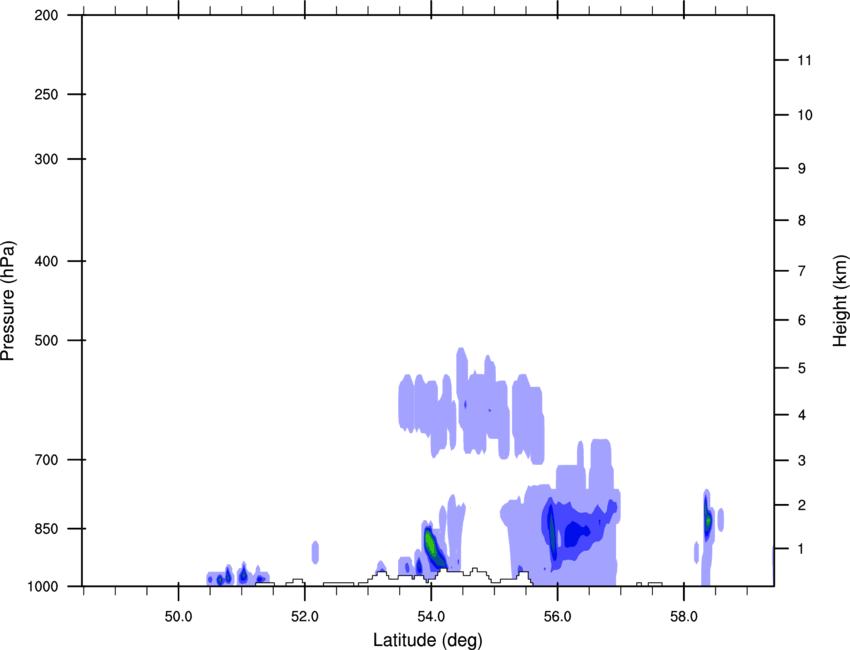This screenshot has width=850, height=650.
Task: Click the narrow contour feature near 58.4 latitude
Action: 707,520
